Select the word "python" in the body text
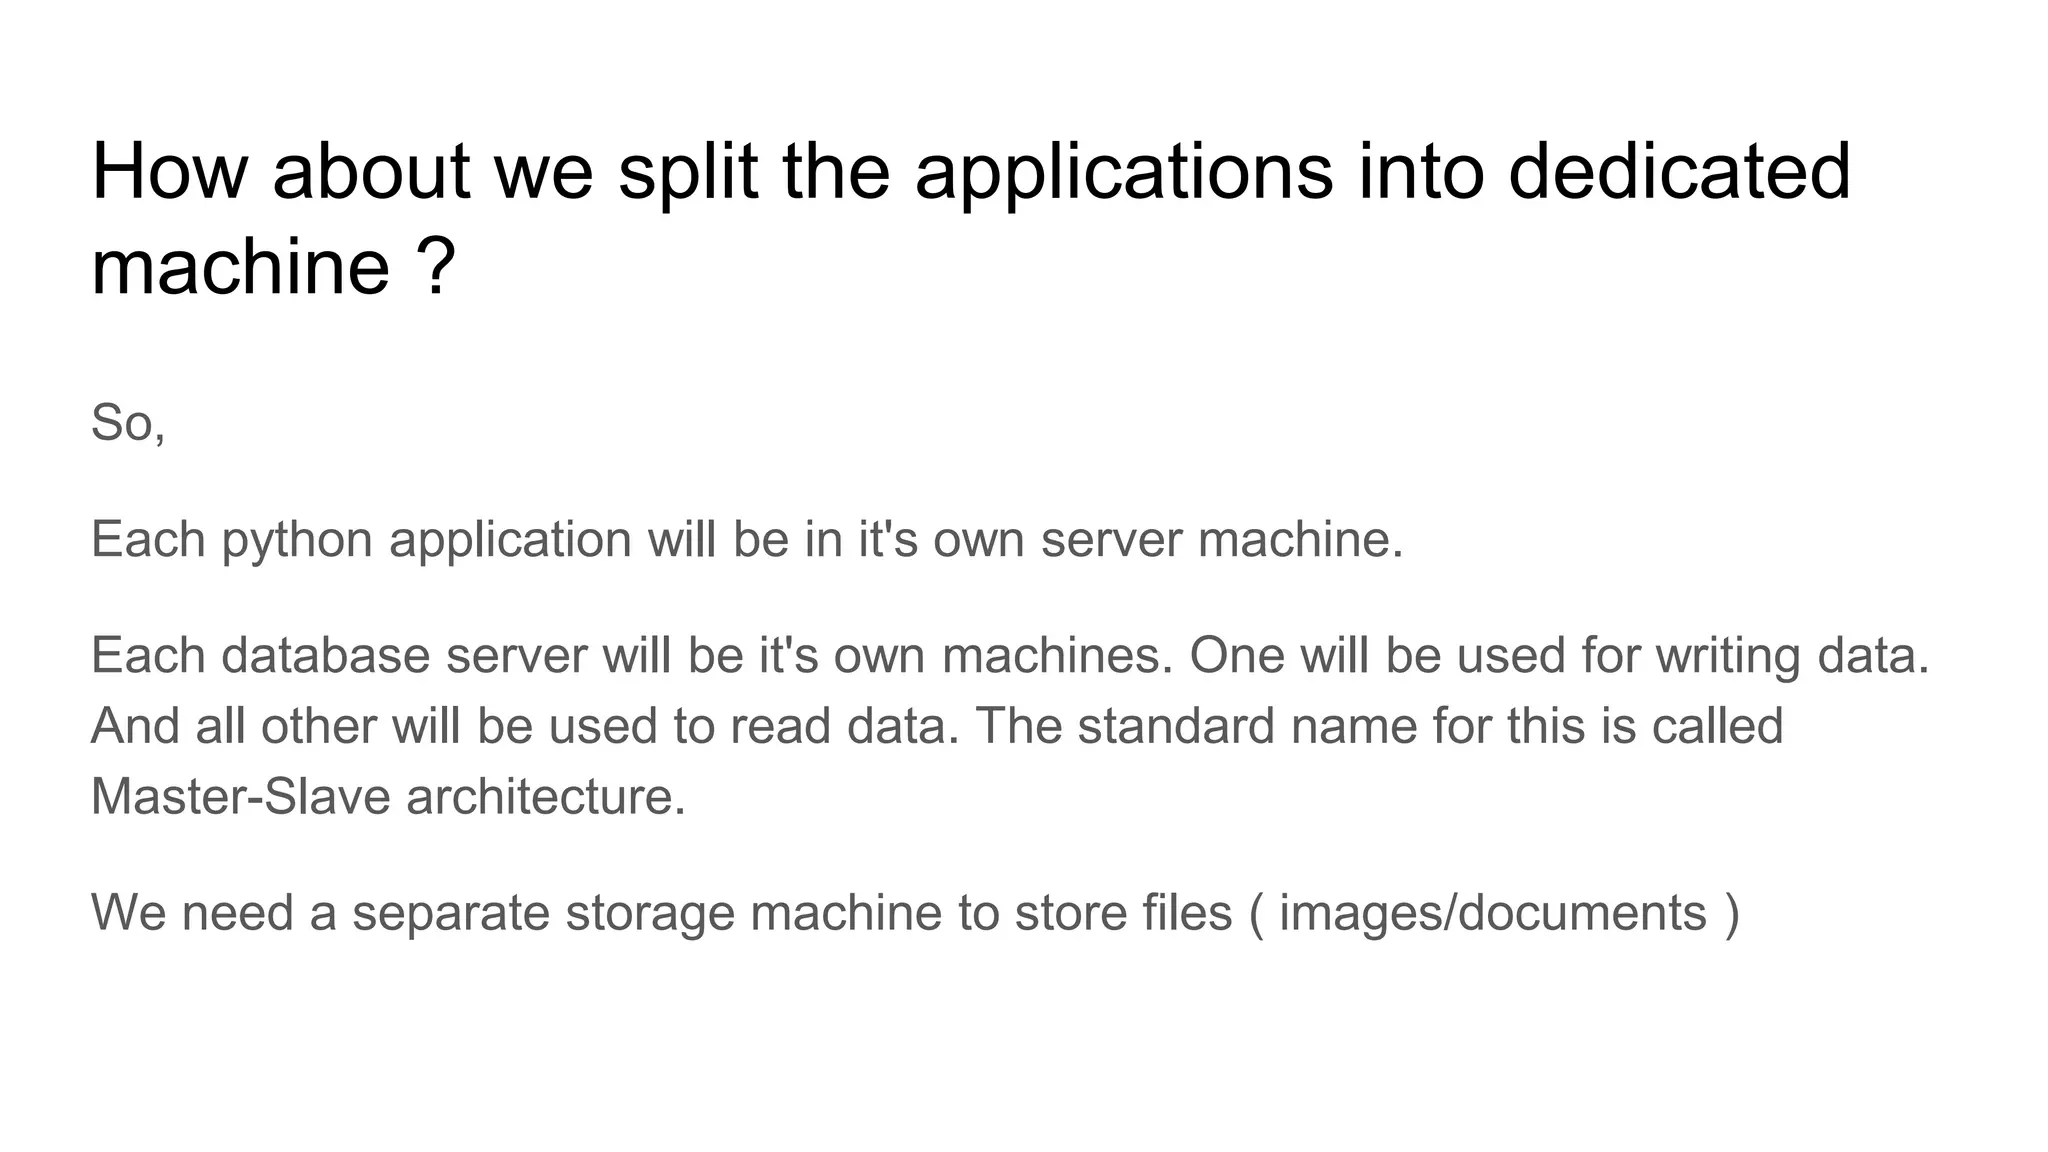Screen dimensions: 2048x1152 tap(297, 541)
